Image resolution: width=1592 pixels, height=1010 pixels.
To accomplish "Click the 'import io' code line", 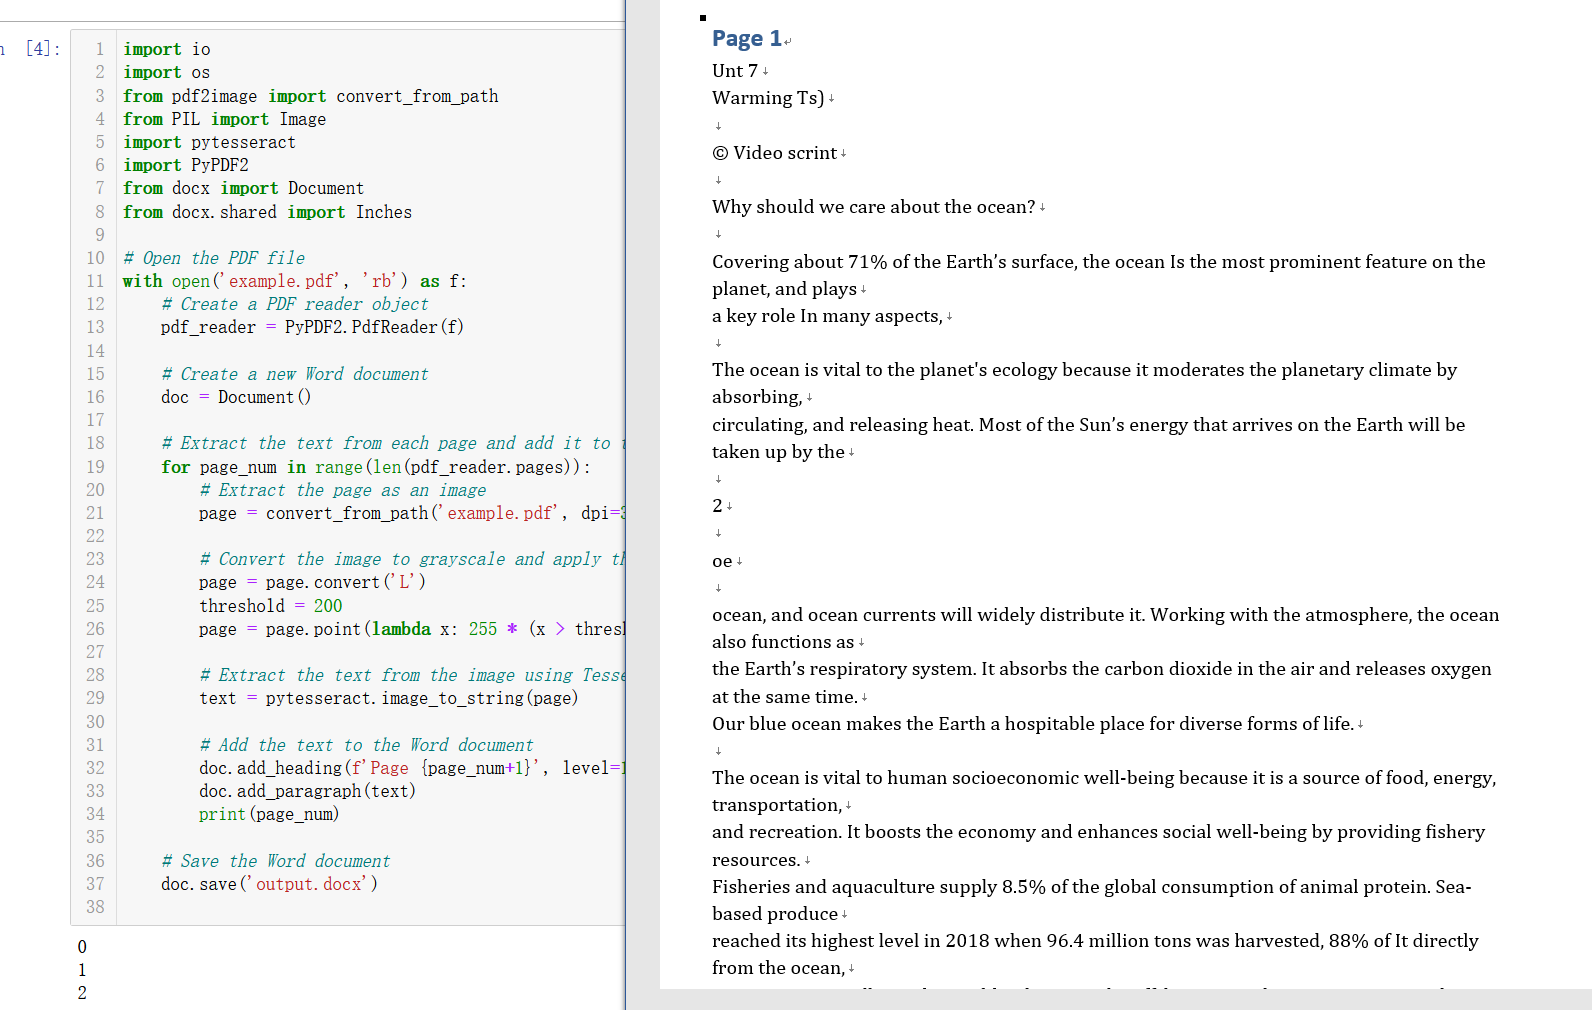I will pyautogui.click(x=166, y=49).
